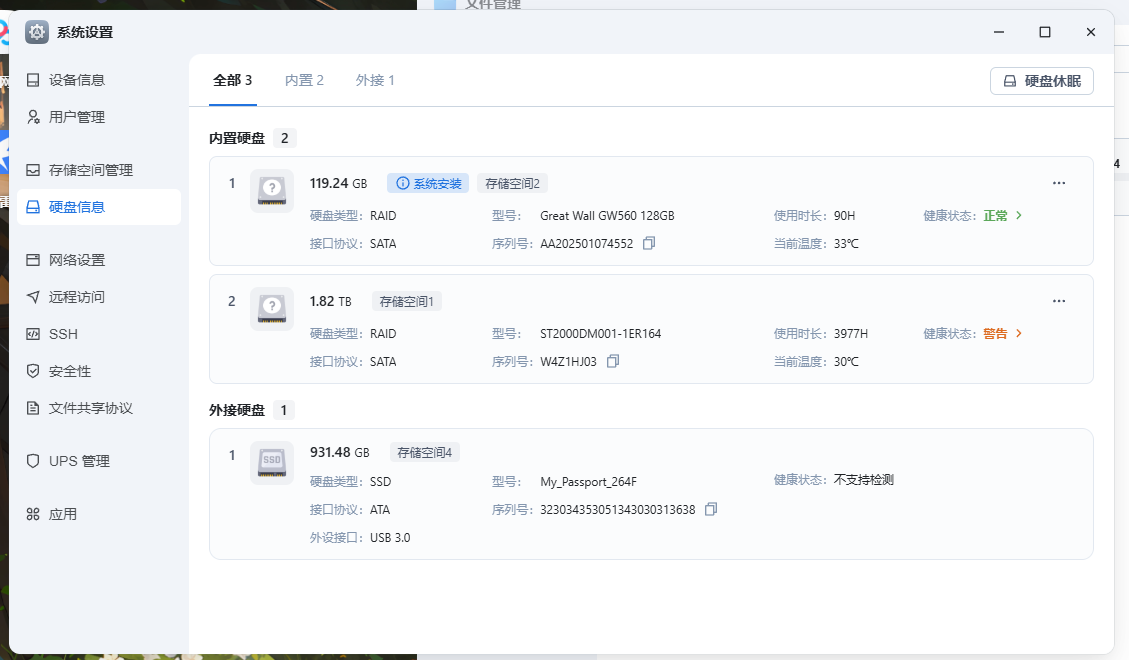1129x660 pixels.
Task: Click the 931.48 GB SSD icon
Action: click(x=272, y=462)
